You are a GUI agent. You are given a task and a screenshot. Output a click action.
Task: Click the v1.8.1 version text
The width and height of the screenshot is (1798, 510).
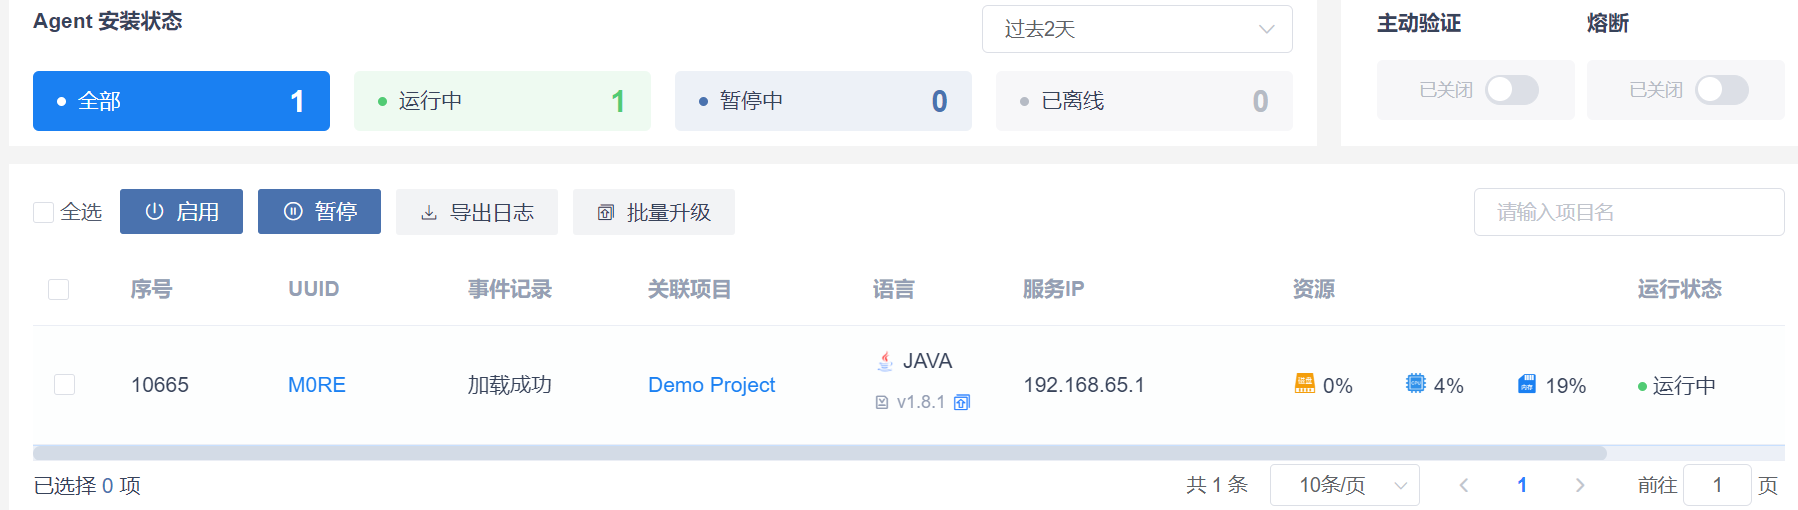click(x=921, y=402)
